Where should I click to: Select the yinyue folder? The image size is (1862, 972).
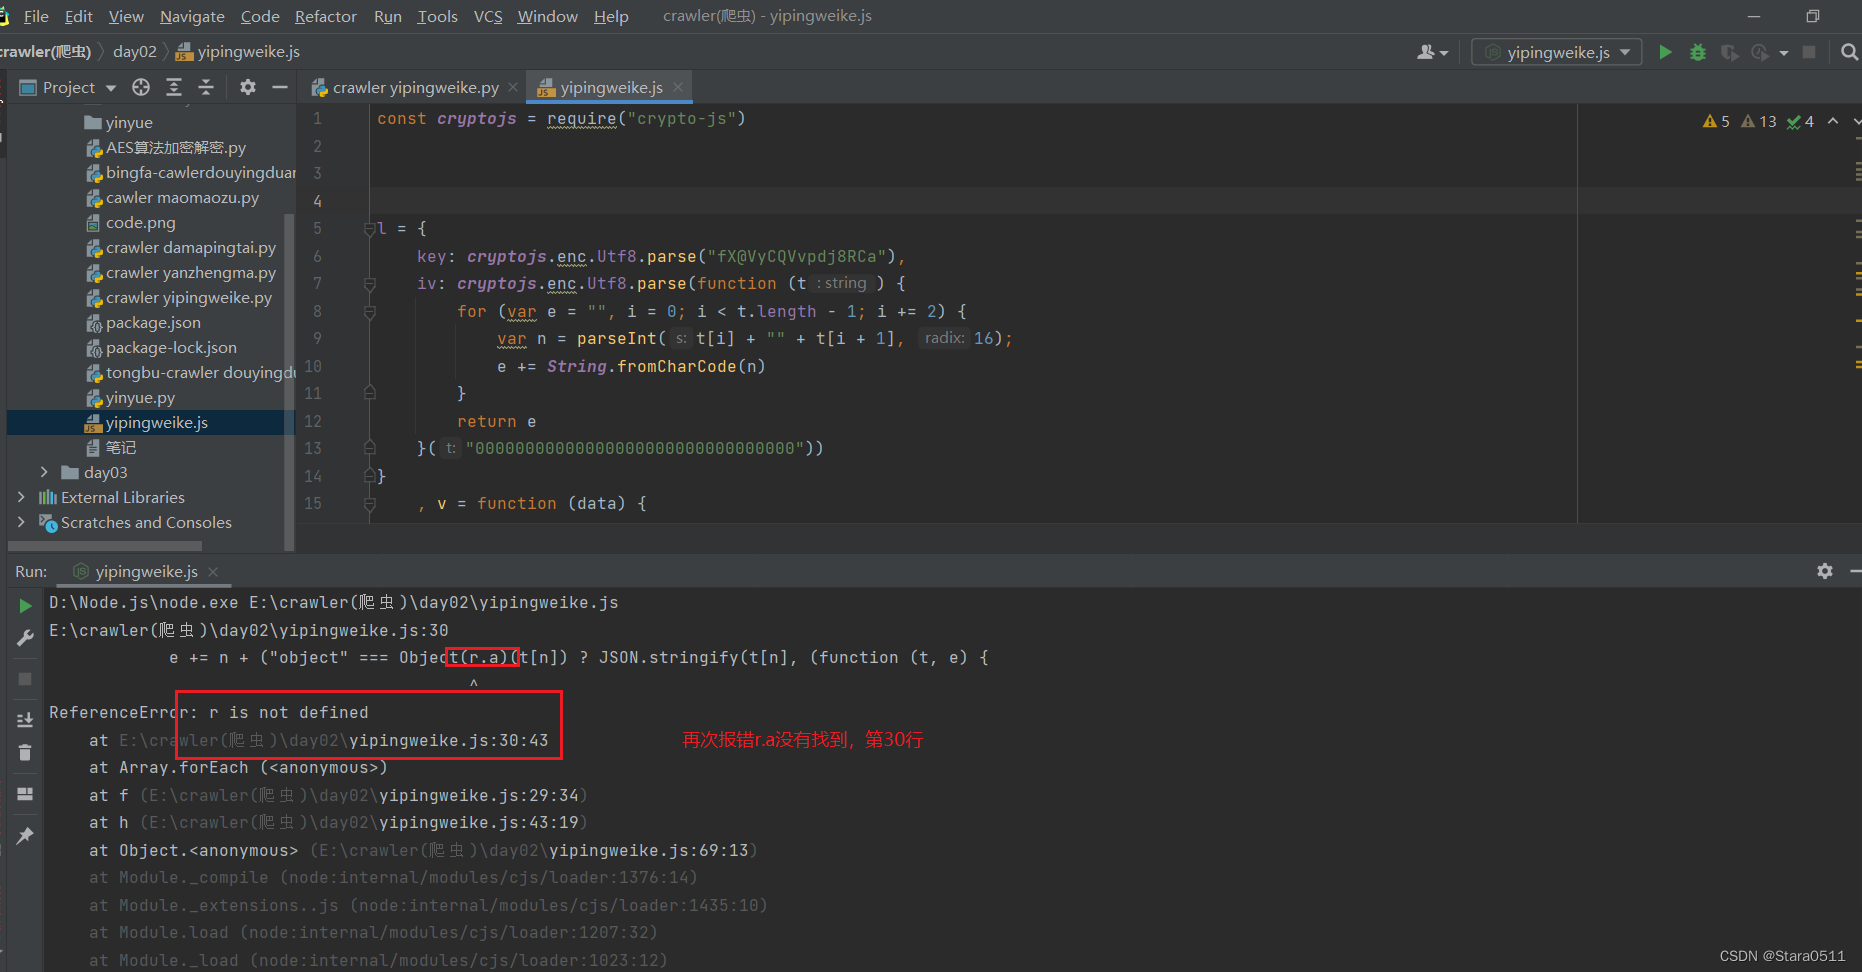click(x=119, y=122)
